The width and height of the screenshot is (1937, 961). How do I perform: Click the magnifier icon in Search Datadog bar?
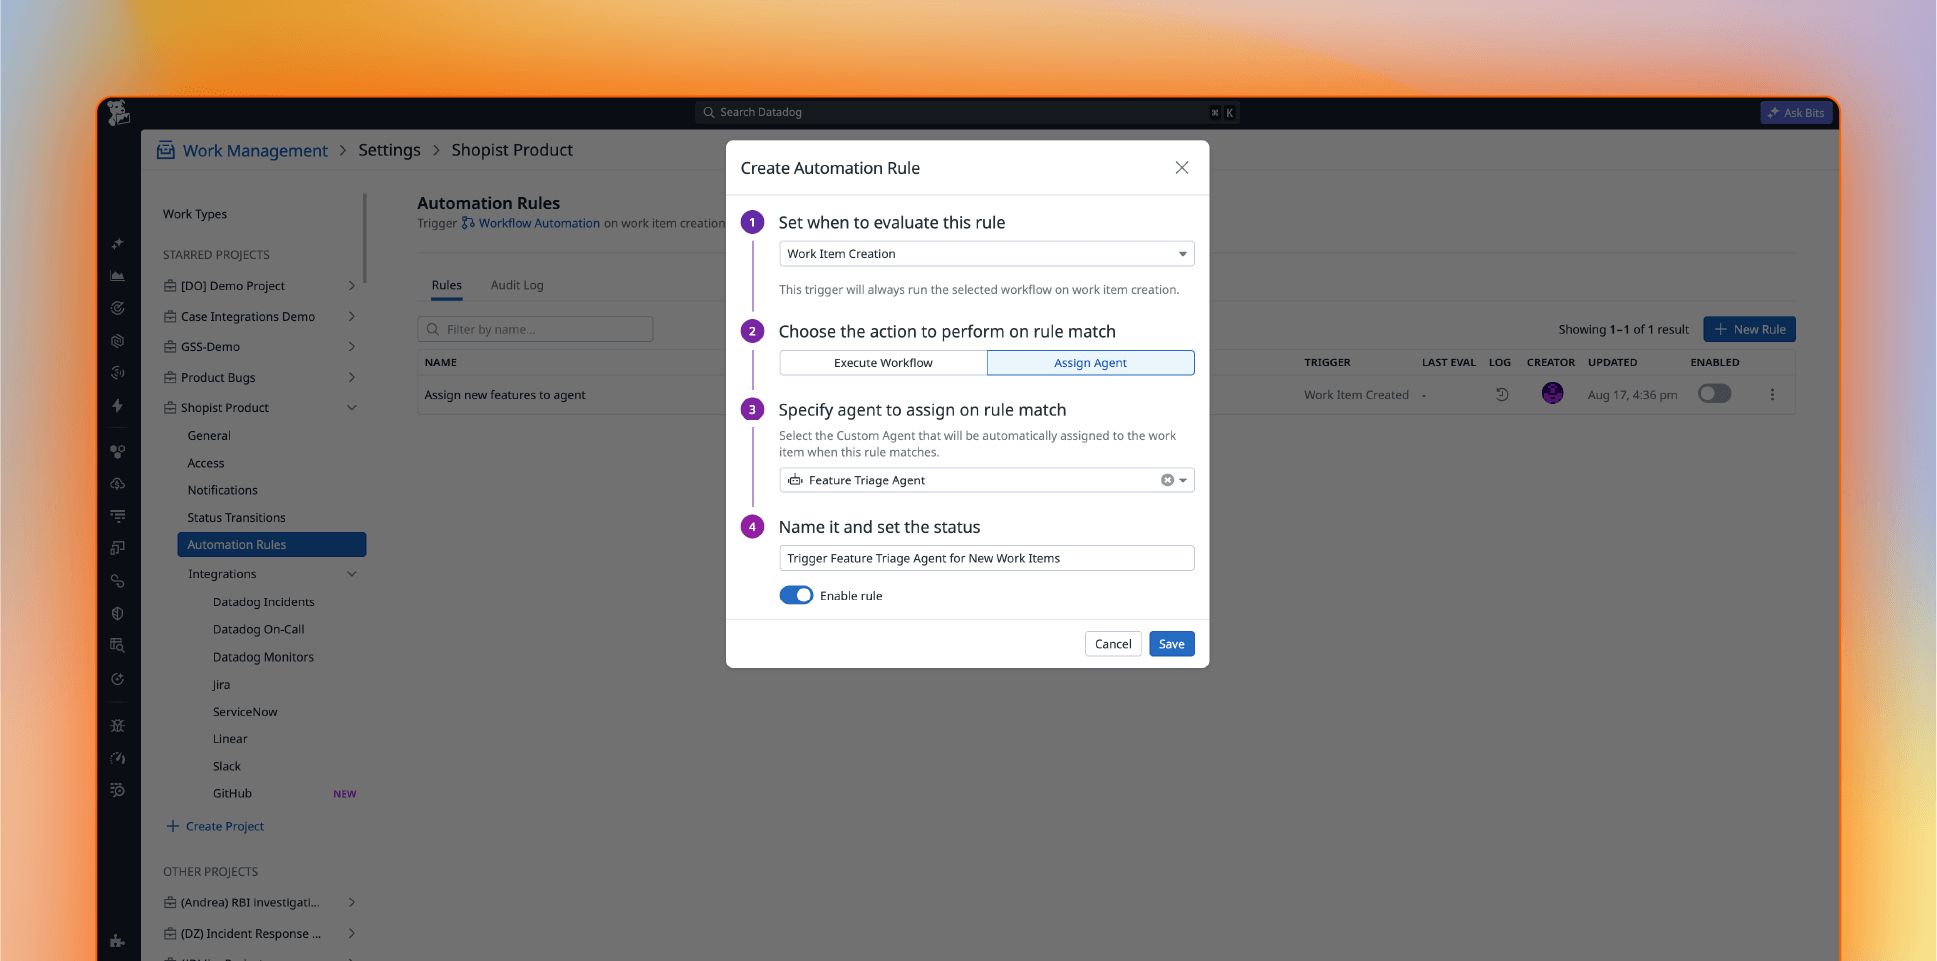(x=709, y=112)
